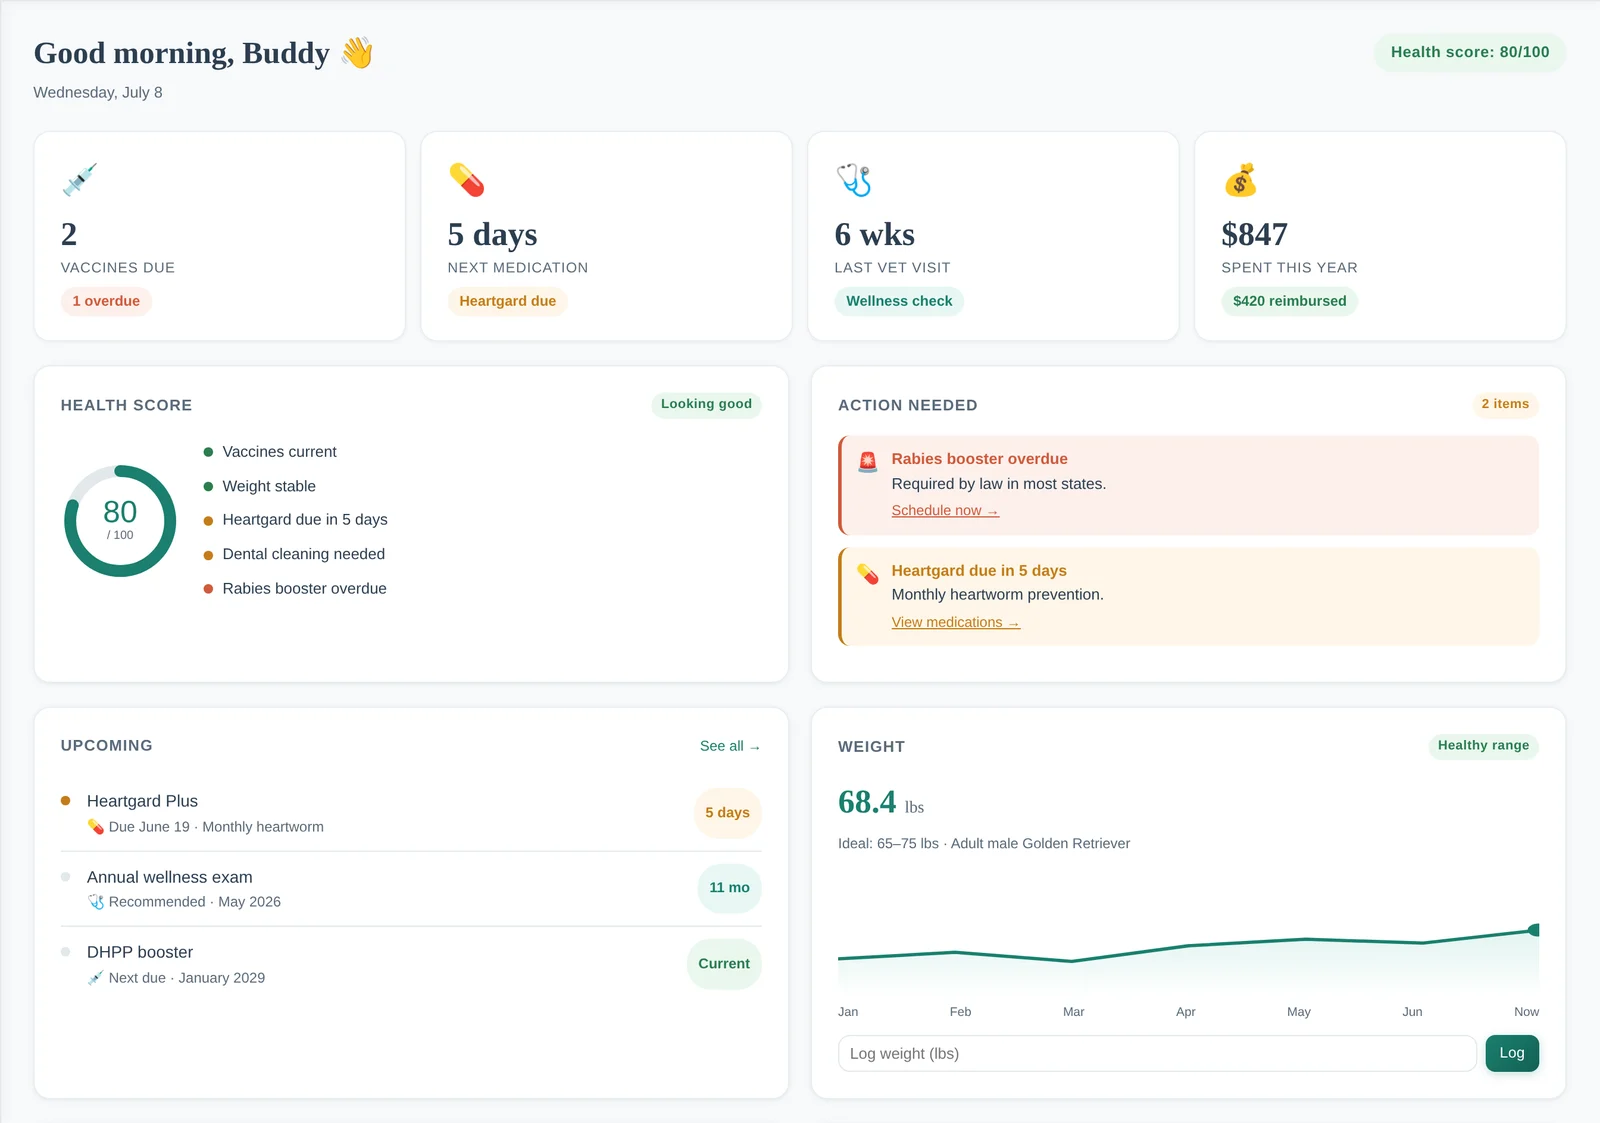Image resolution: width=1600 pixels, height=1123 pixels.
Task: Click the Dental cleaning needed line
Action: click(x=294, y=554)
